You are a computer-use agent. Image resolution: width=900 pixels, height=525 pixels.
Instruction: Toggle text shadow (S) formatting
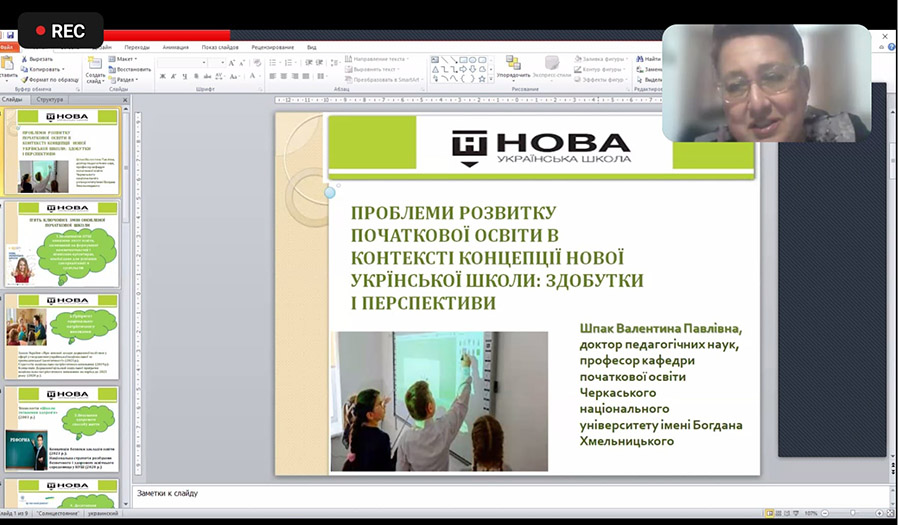click(x=196, y=76)
